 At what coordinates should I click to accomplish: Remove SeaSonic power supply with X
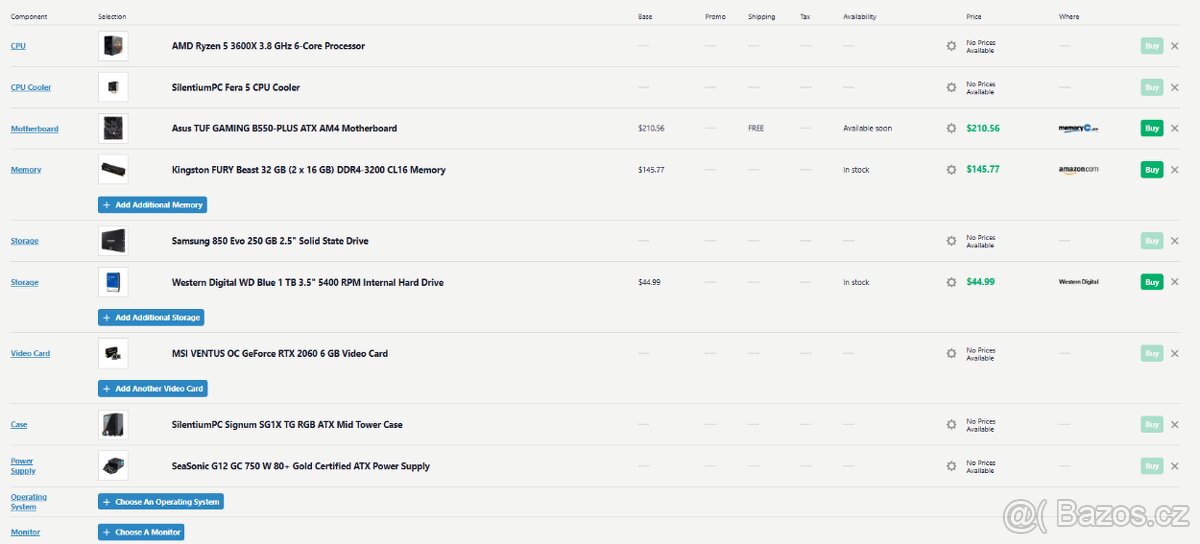(x=1175, y=466)
